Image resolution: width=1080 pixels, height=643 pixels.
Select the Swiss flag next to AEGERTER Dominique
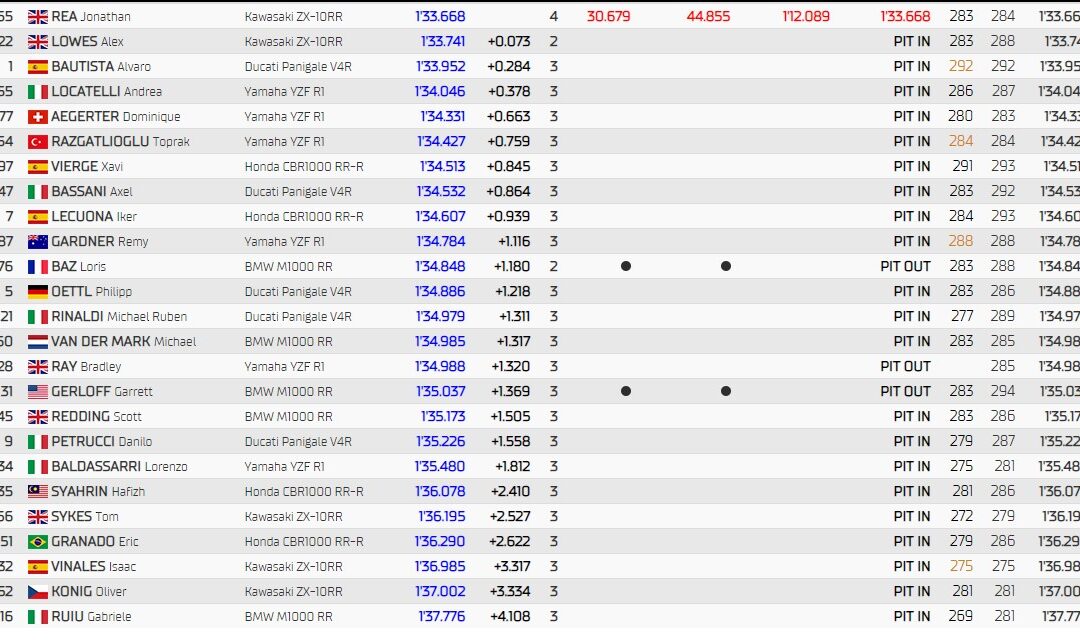(x=38, y=116)
